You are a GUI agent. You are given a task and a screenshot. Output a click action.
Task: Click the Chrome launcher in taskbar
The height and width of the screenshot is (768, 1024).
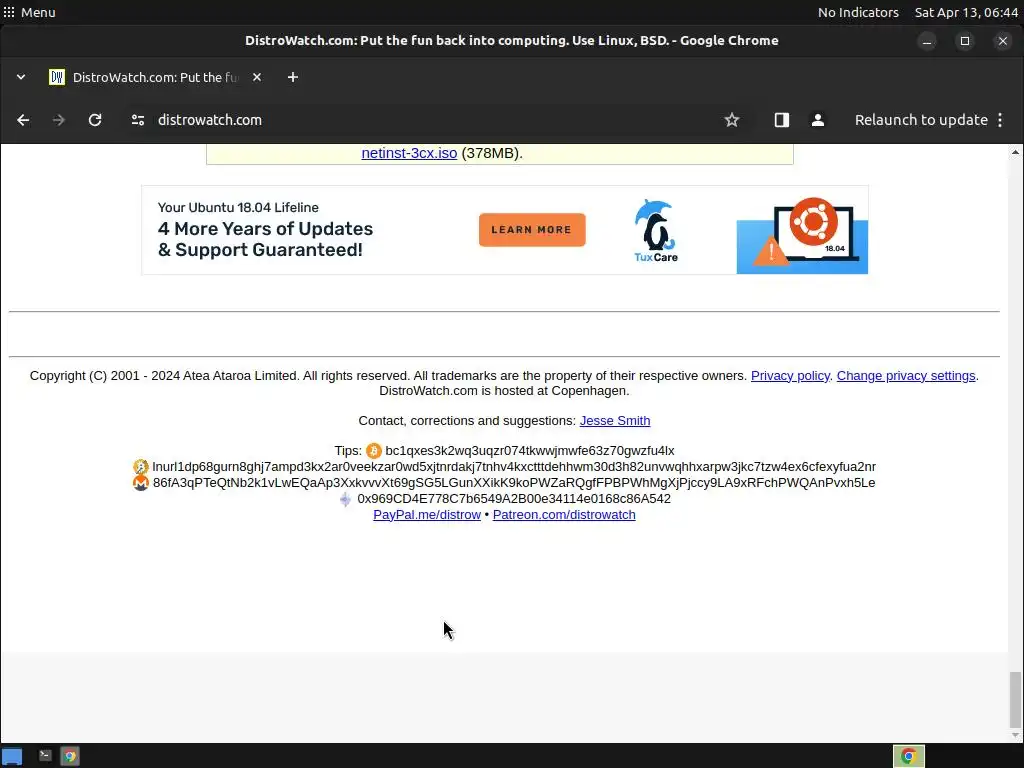click(70, 756)
